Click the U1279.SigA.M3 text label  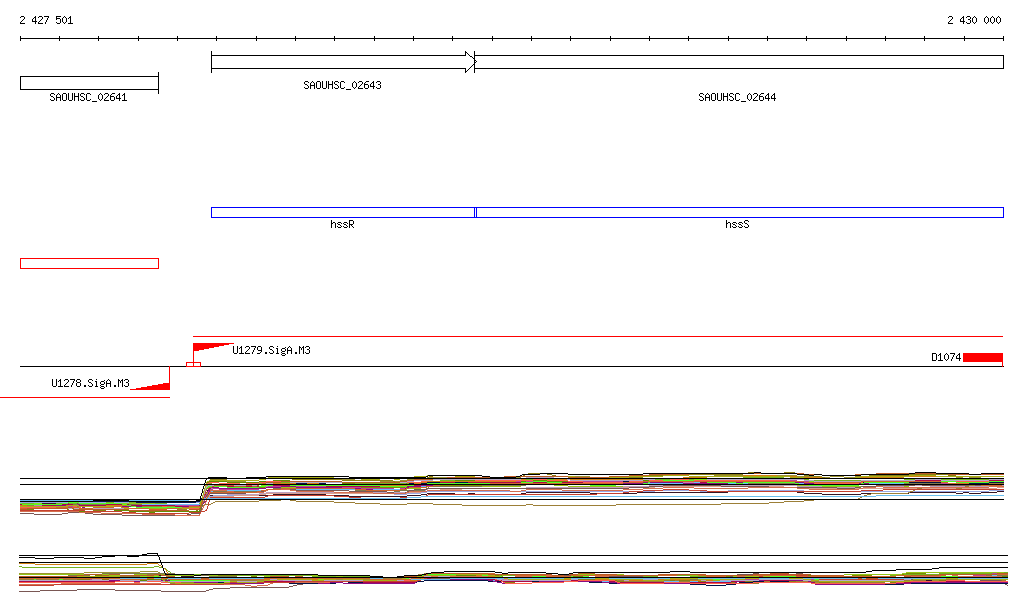(271, 351)
